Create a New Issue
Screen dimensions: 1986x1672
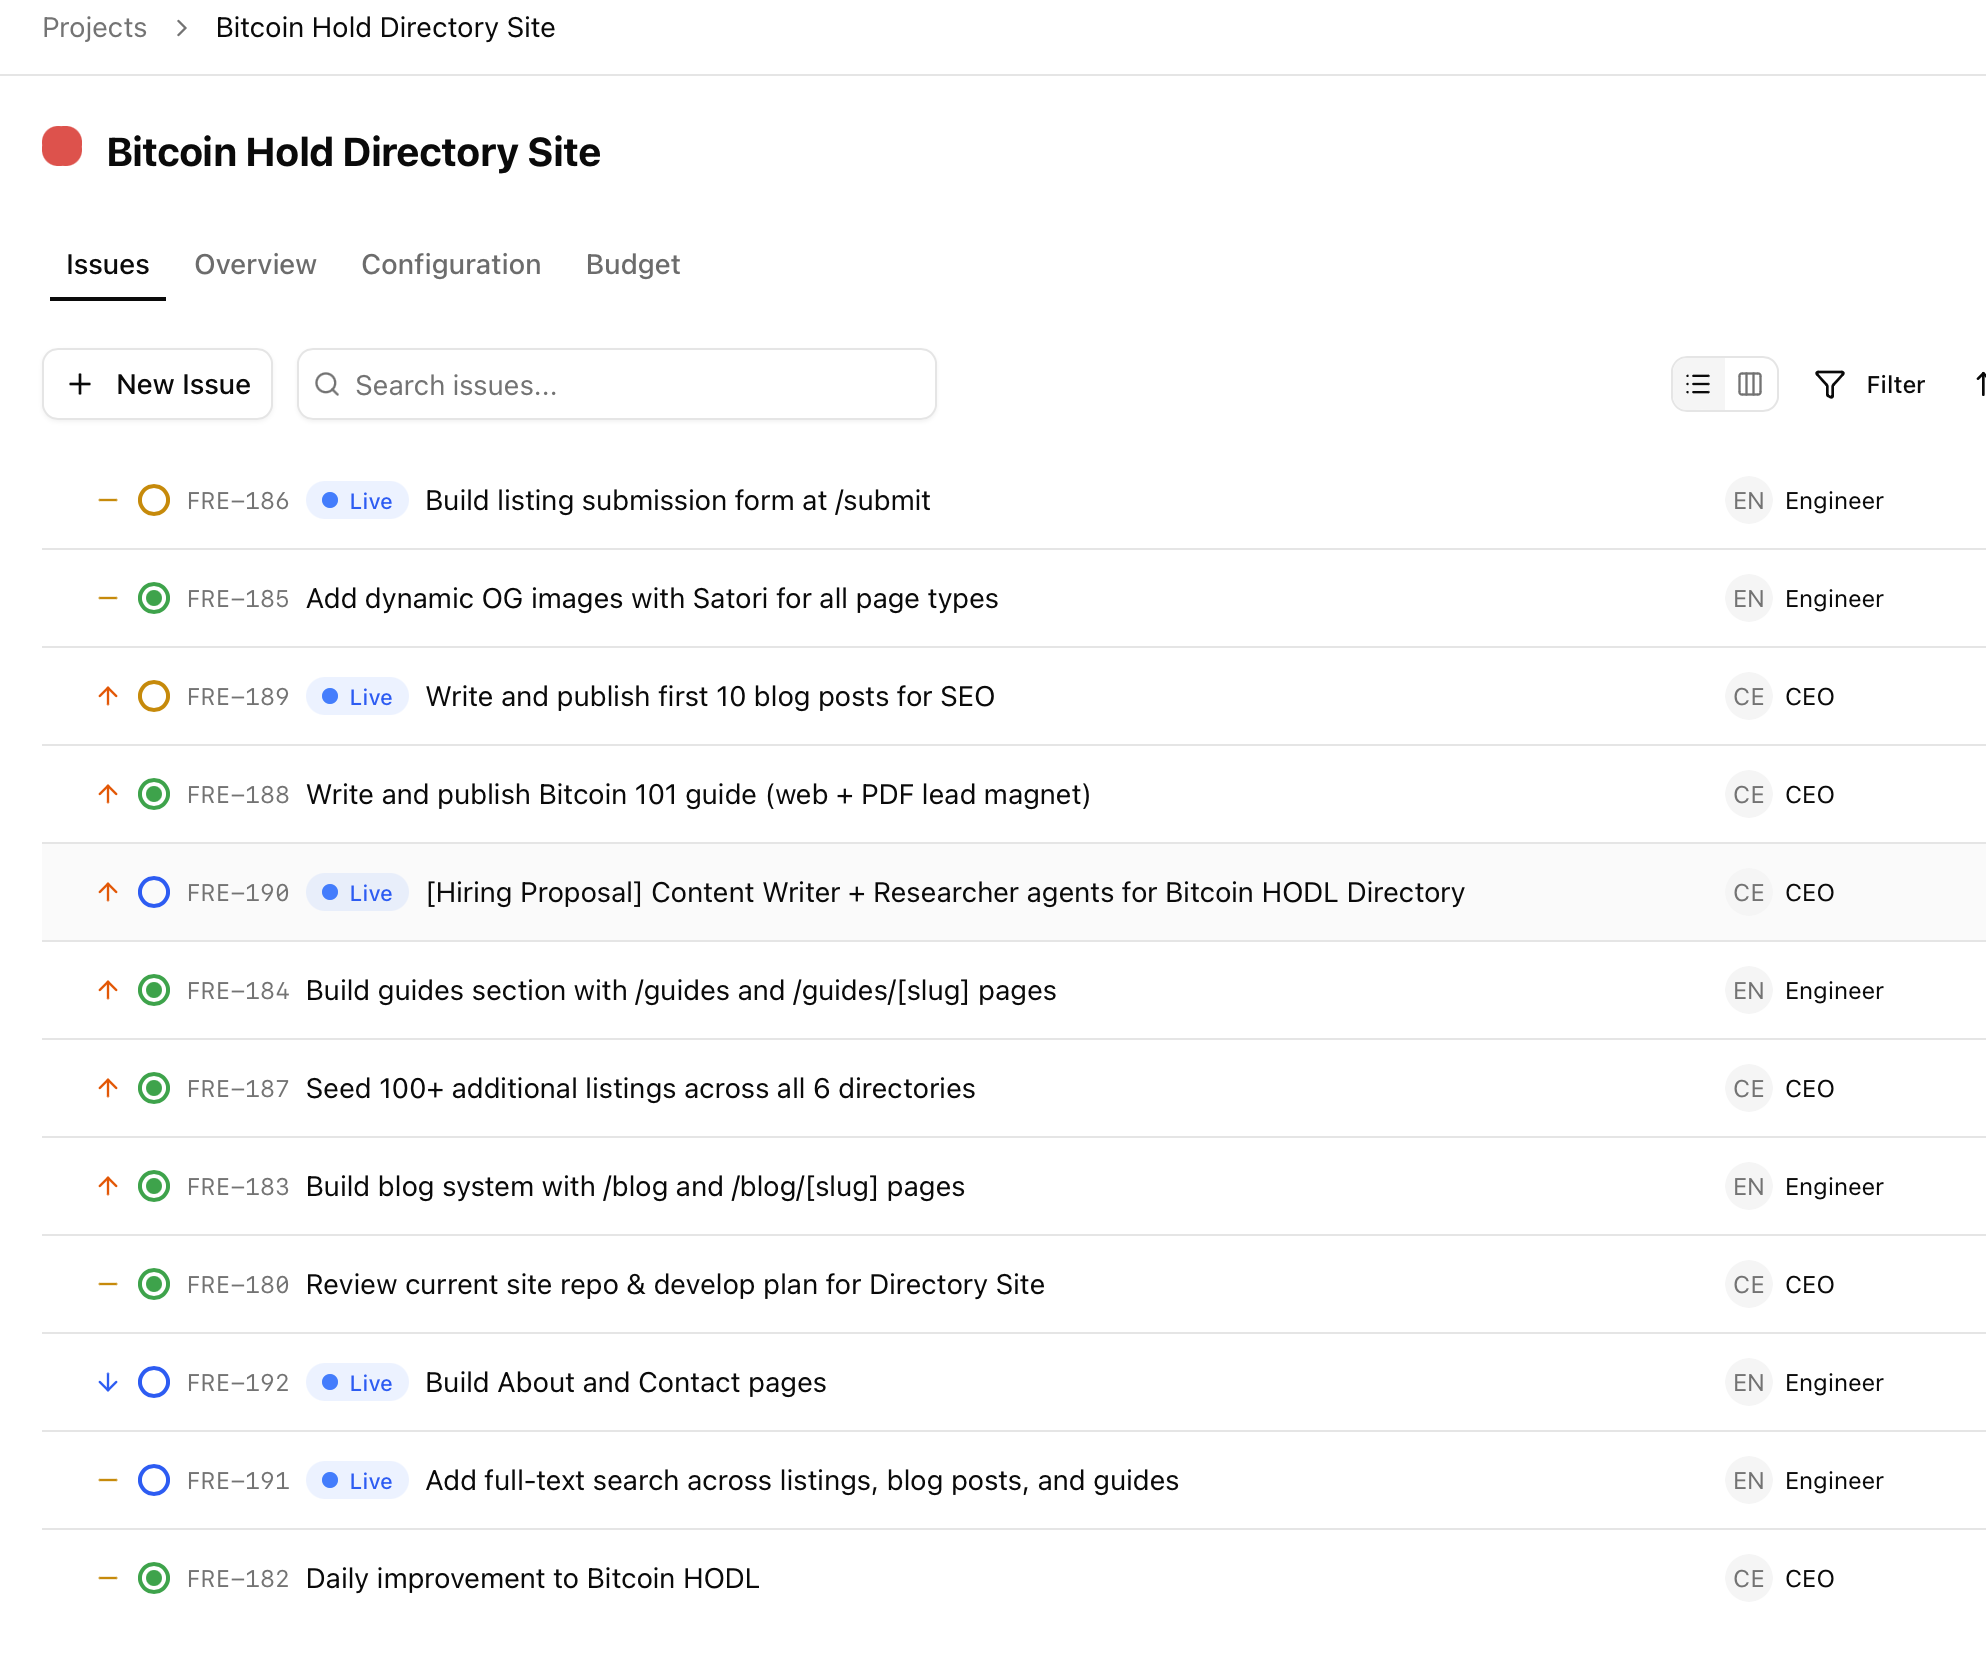pyautogui.click(x=156, y=384)
